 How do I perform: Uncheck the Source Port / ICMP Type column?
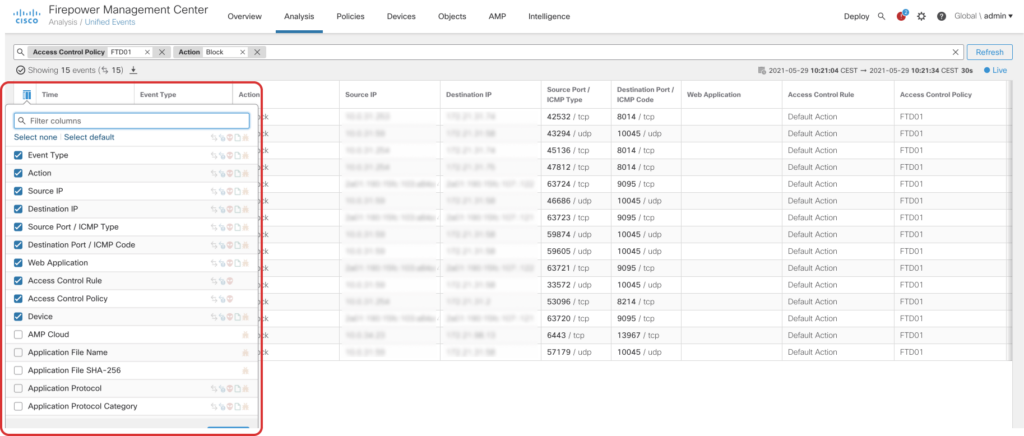18,227
